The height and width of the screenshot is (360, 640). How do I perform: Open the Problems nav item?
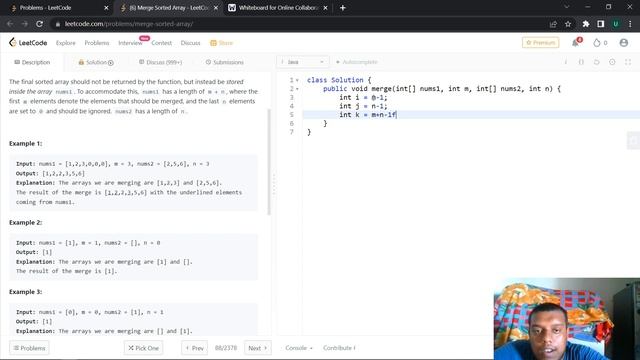97,43
